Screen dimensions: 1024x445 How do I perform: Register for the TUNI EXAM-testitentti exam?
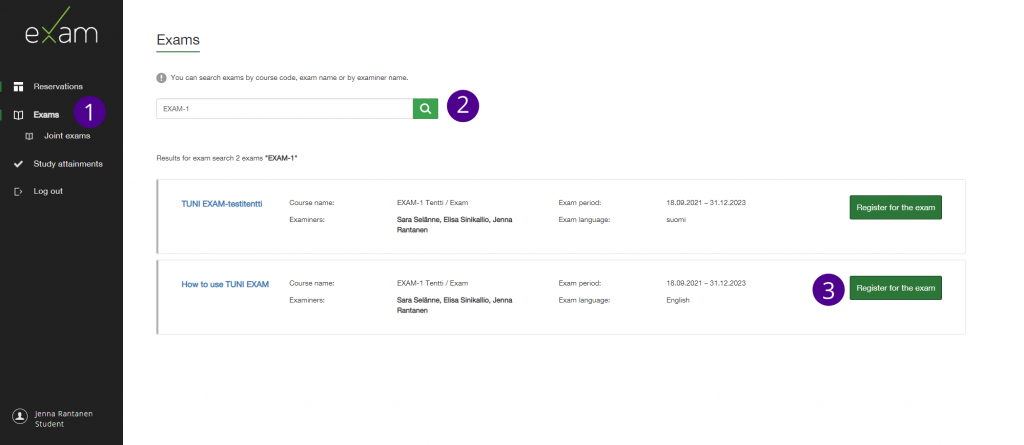coord(895,208)
